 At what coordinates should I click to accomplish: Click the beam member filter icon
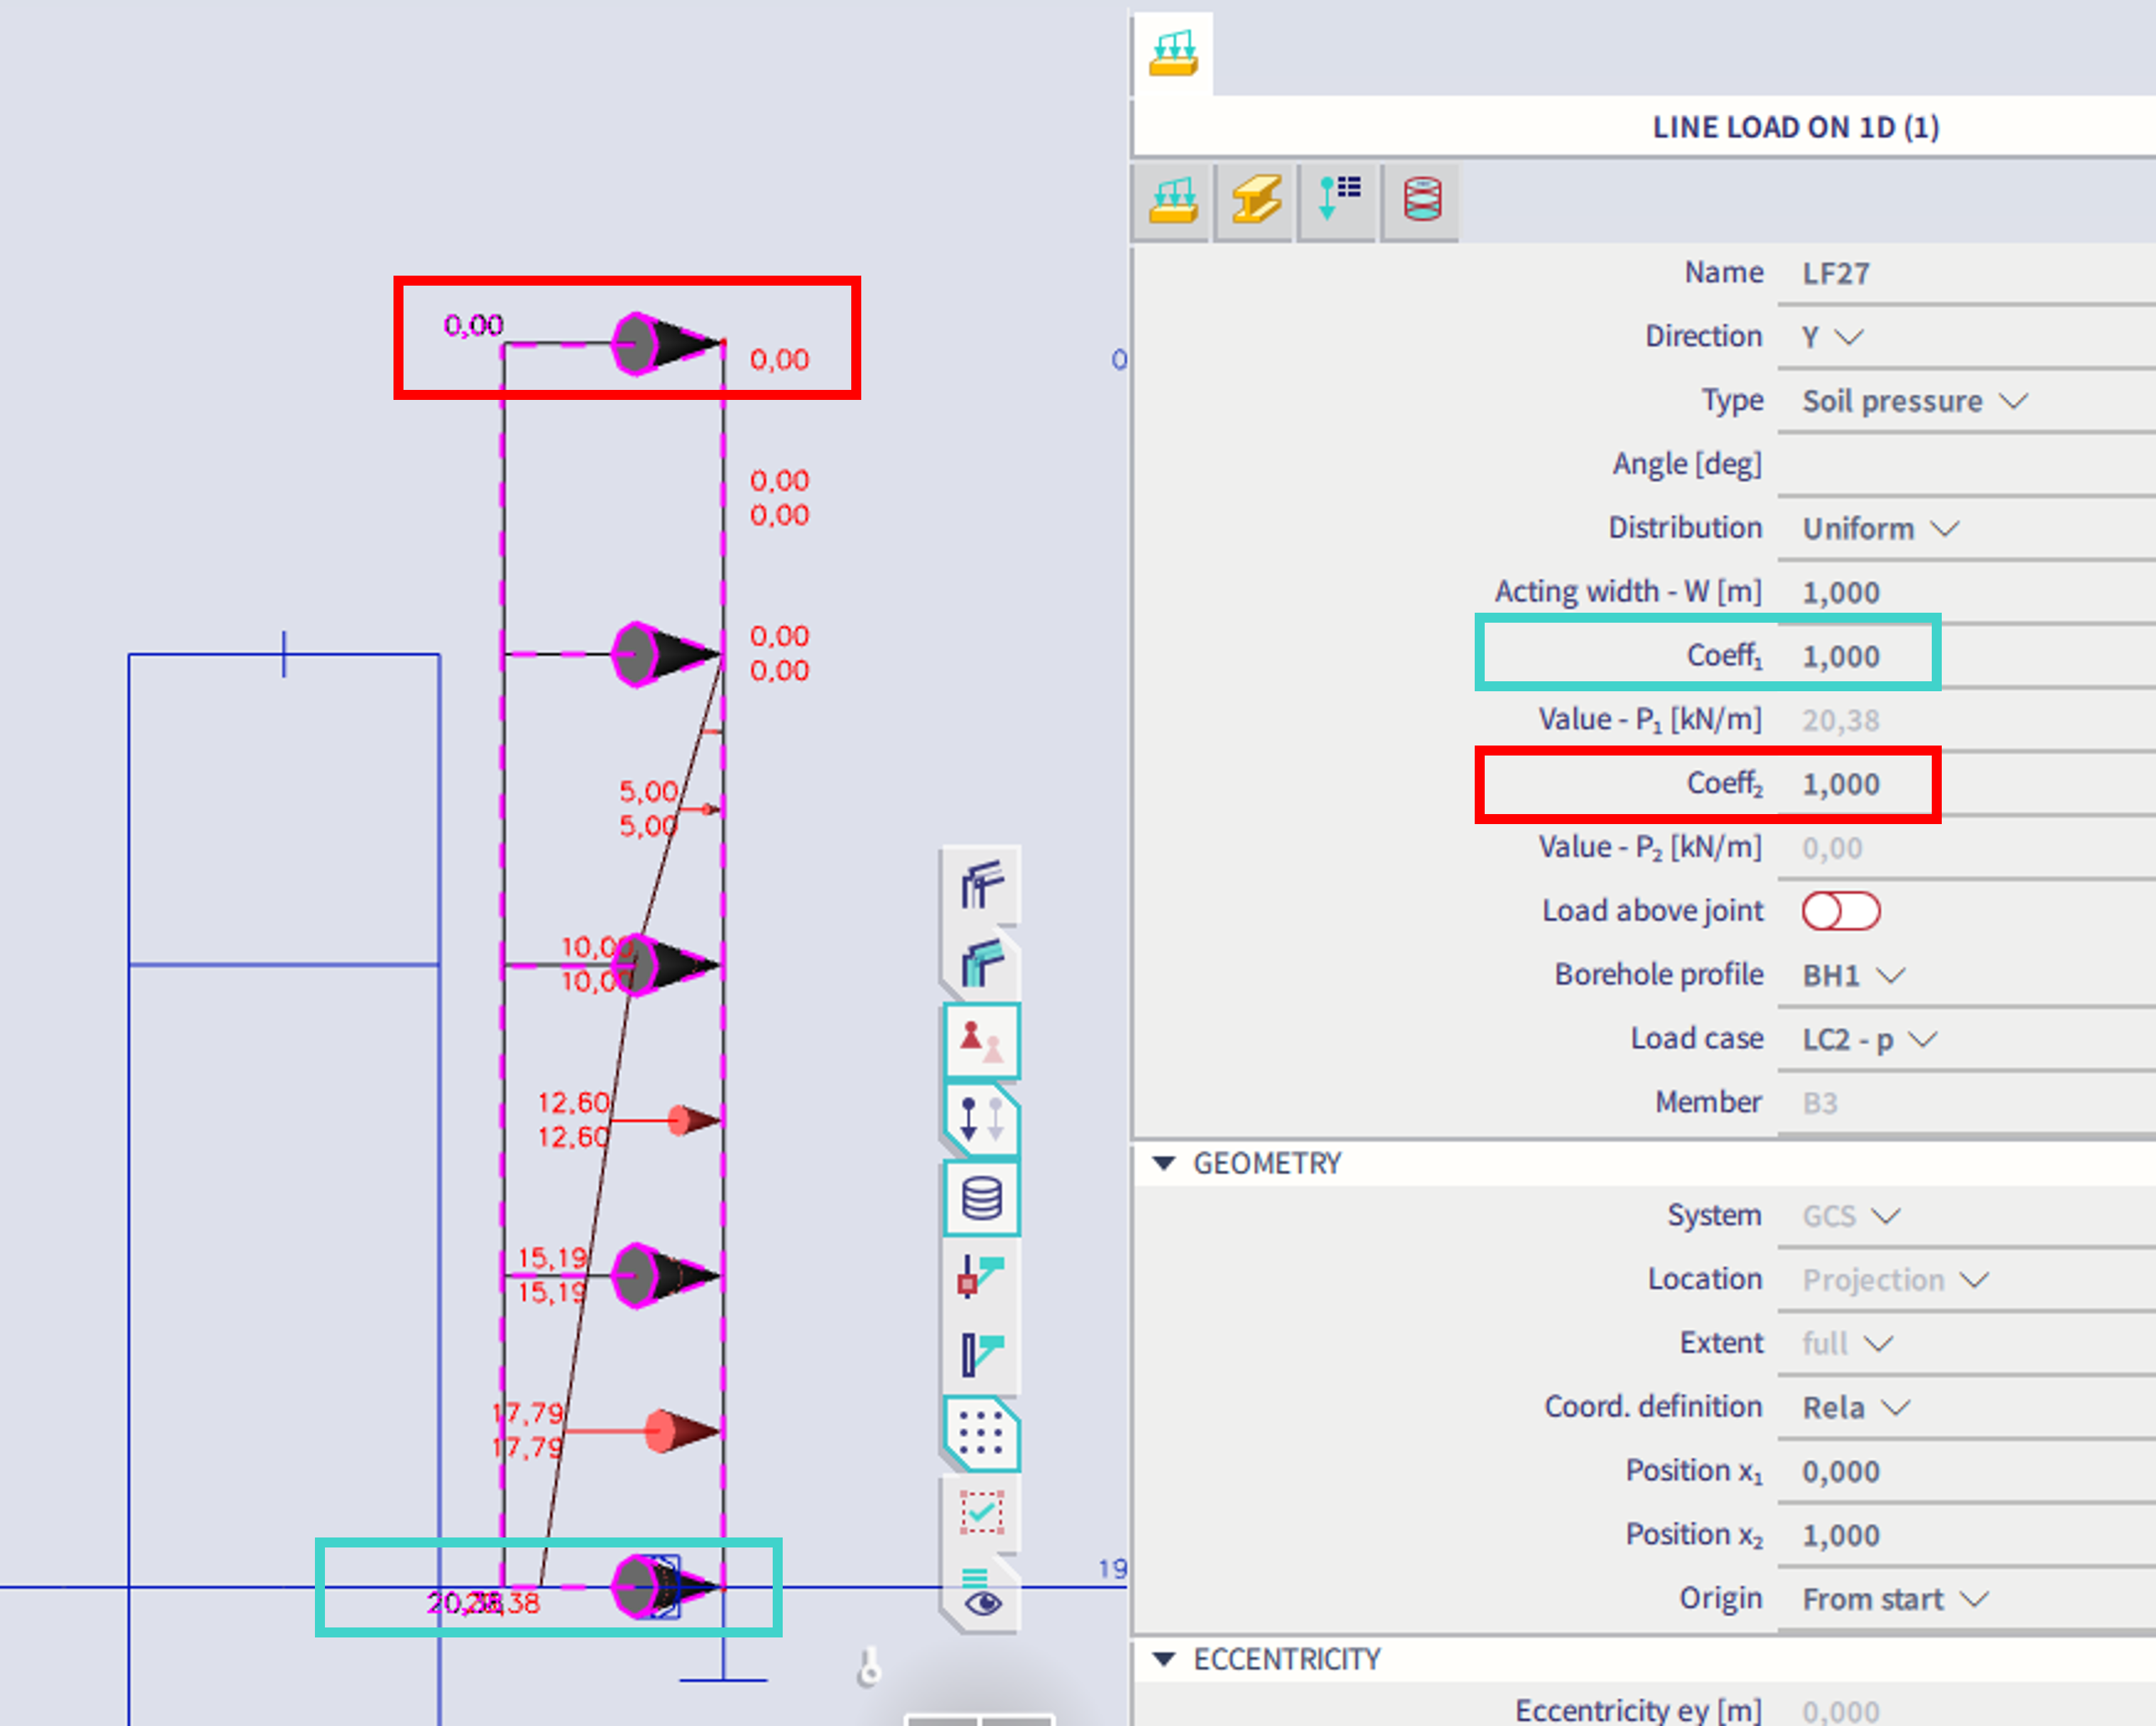[x=1256, y=201]
